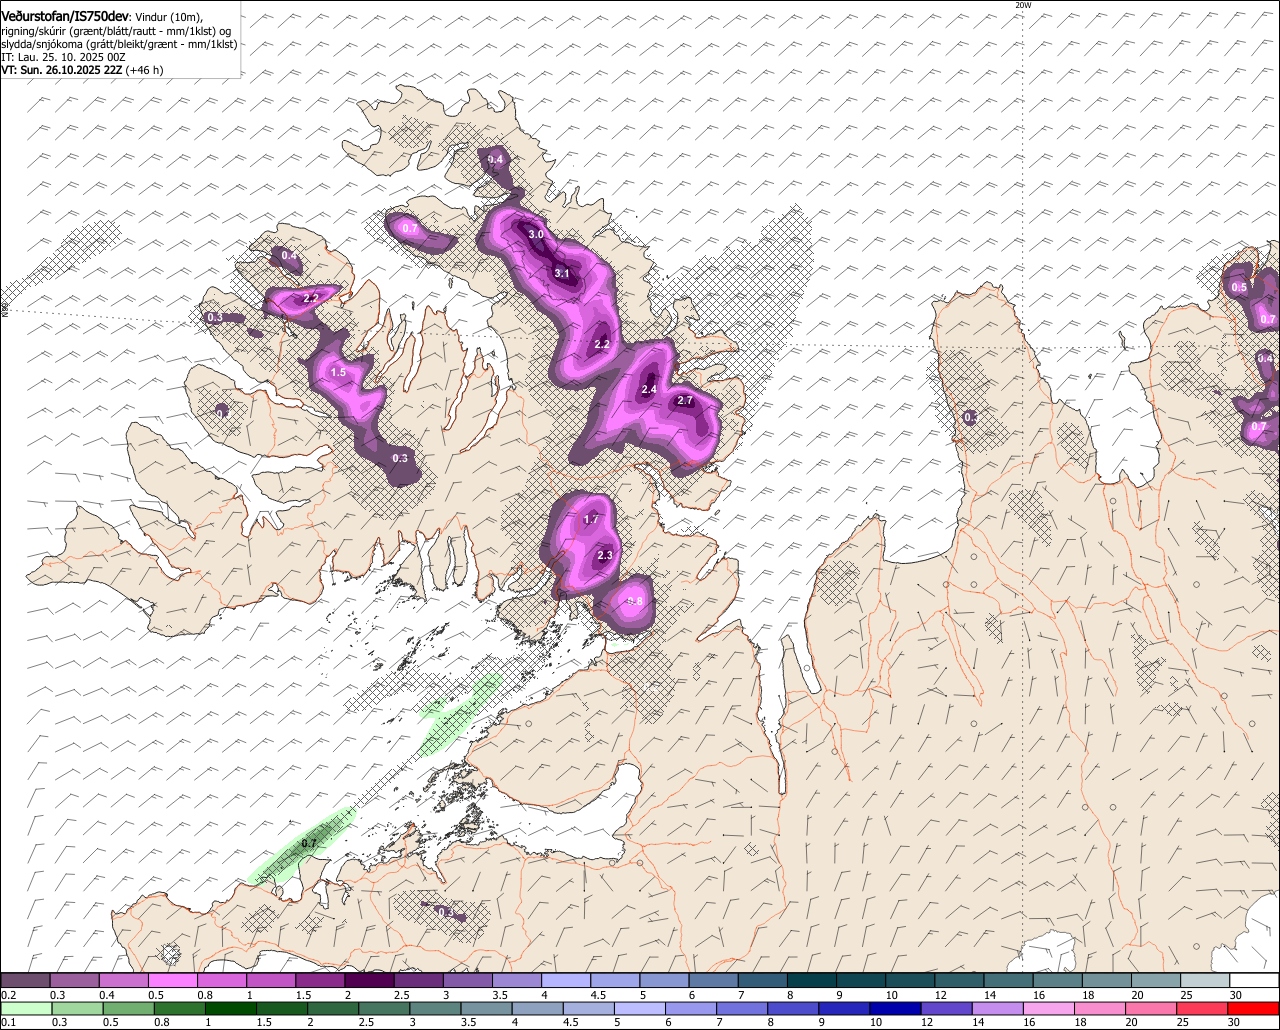
Task: Click the darkest purple upper swatch at 2
Action: (x=370, y=980)
